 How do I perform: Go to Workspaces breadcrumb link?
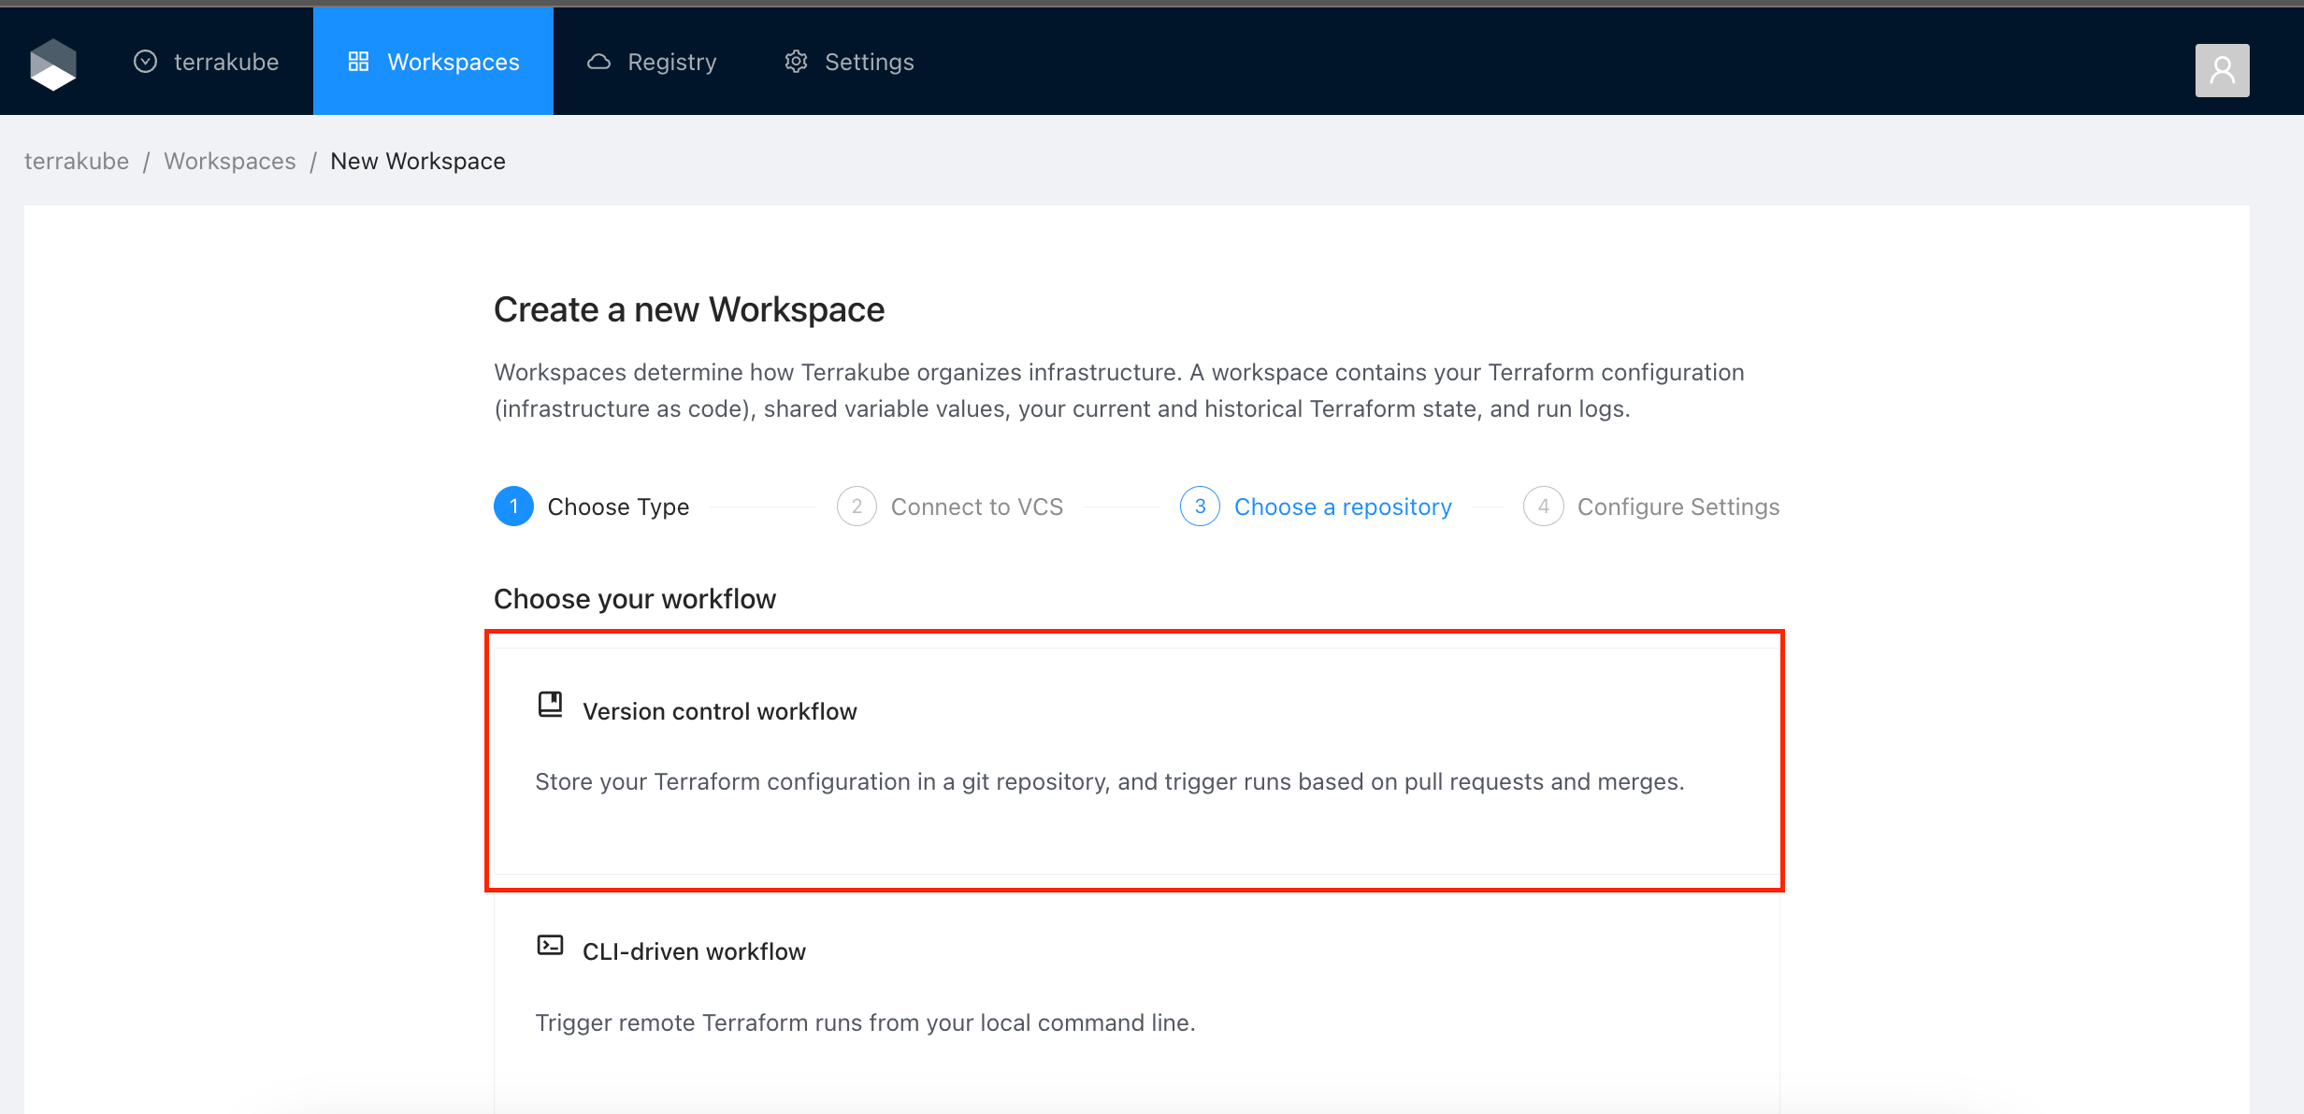[229, 161]
